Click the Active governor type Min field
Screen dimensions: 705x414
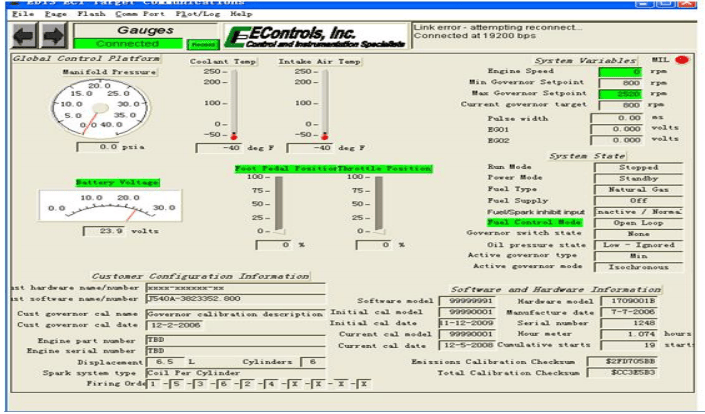638,256
